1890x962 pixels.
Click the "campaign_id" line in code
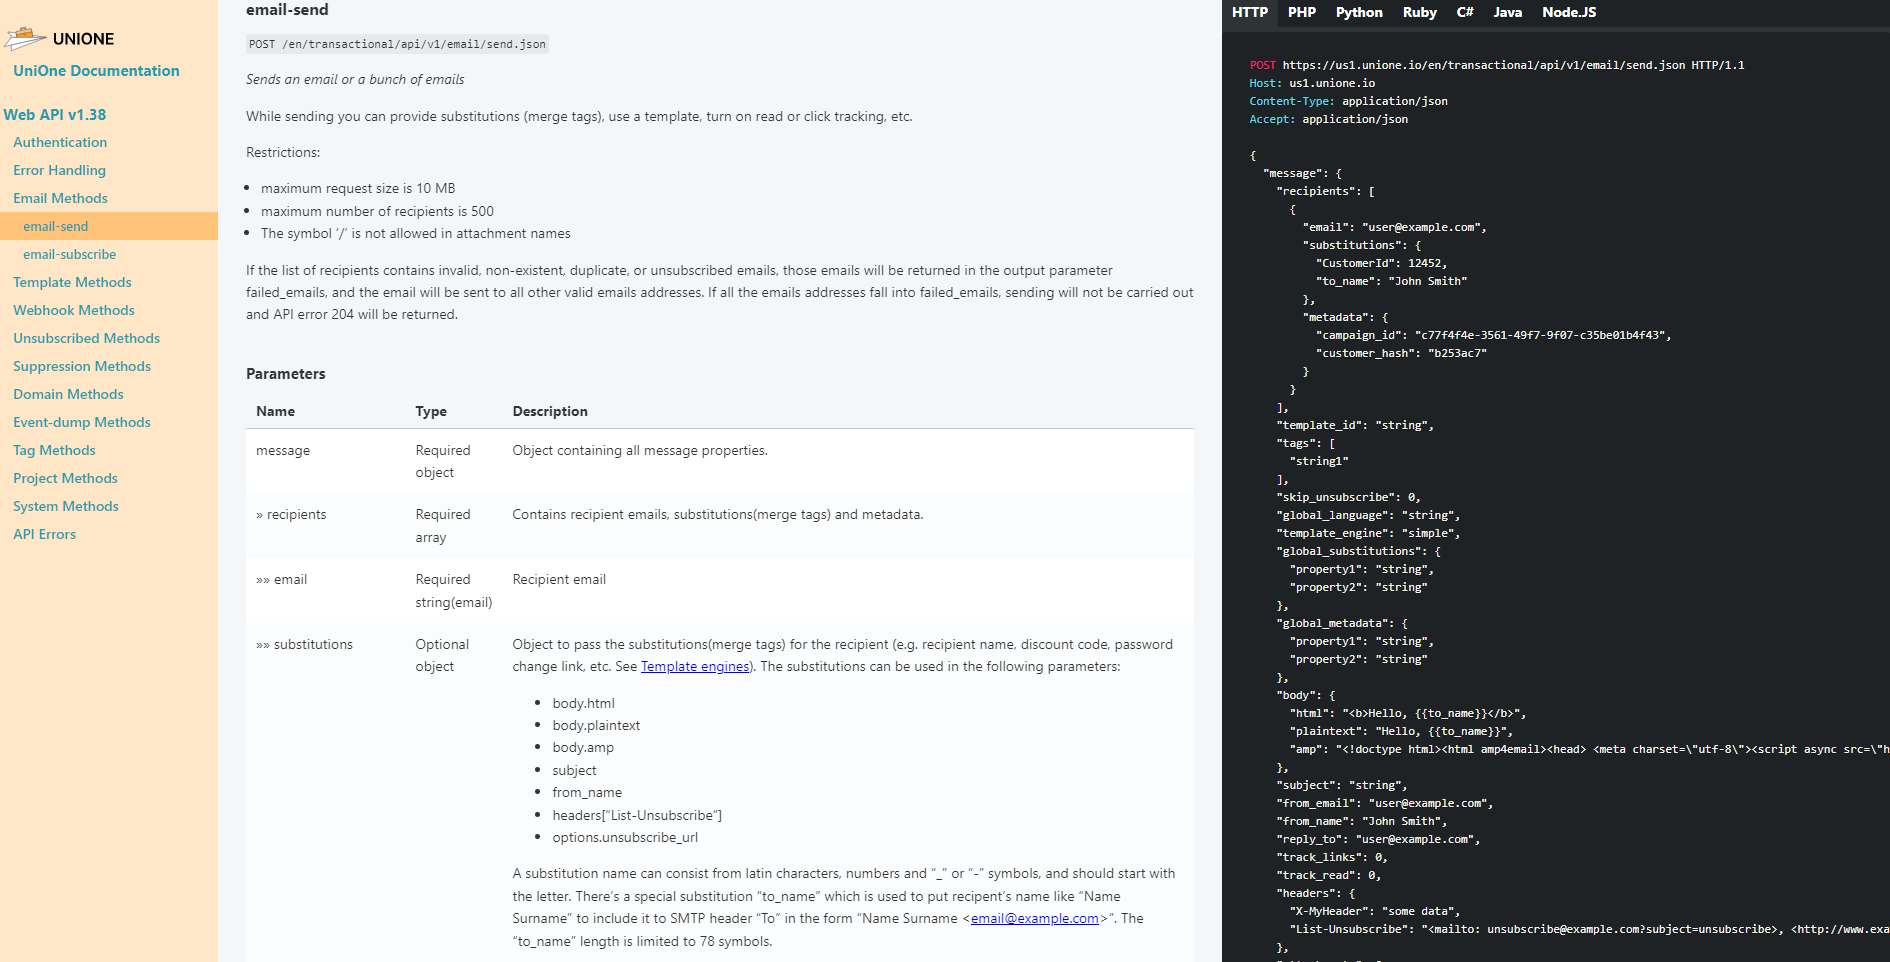click(1493, 335)
